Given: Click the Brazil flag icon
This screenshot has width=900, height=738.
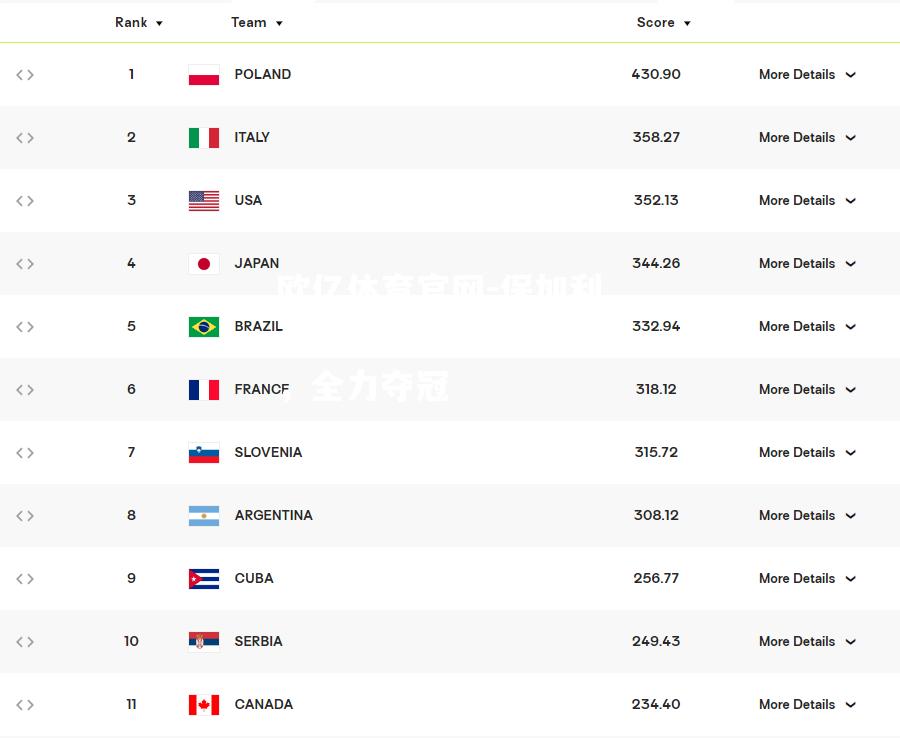Looking at the screenshot, I should (x=204, y=327).
